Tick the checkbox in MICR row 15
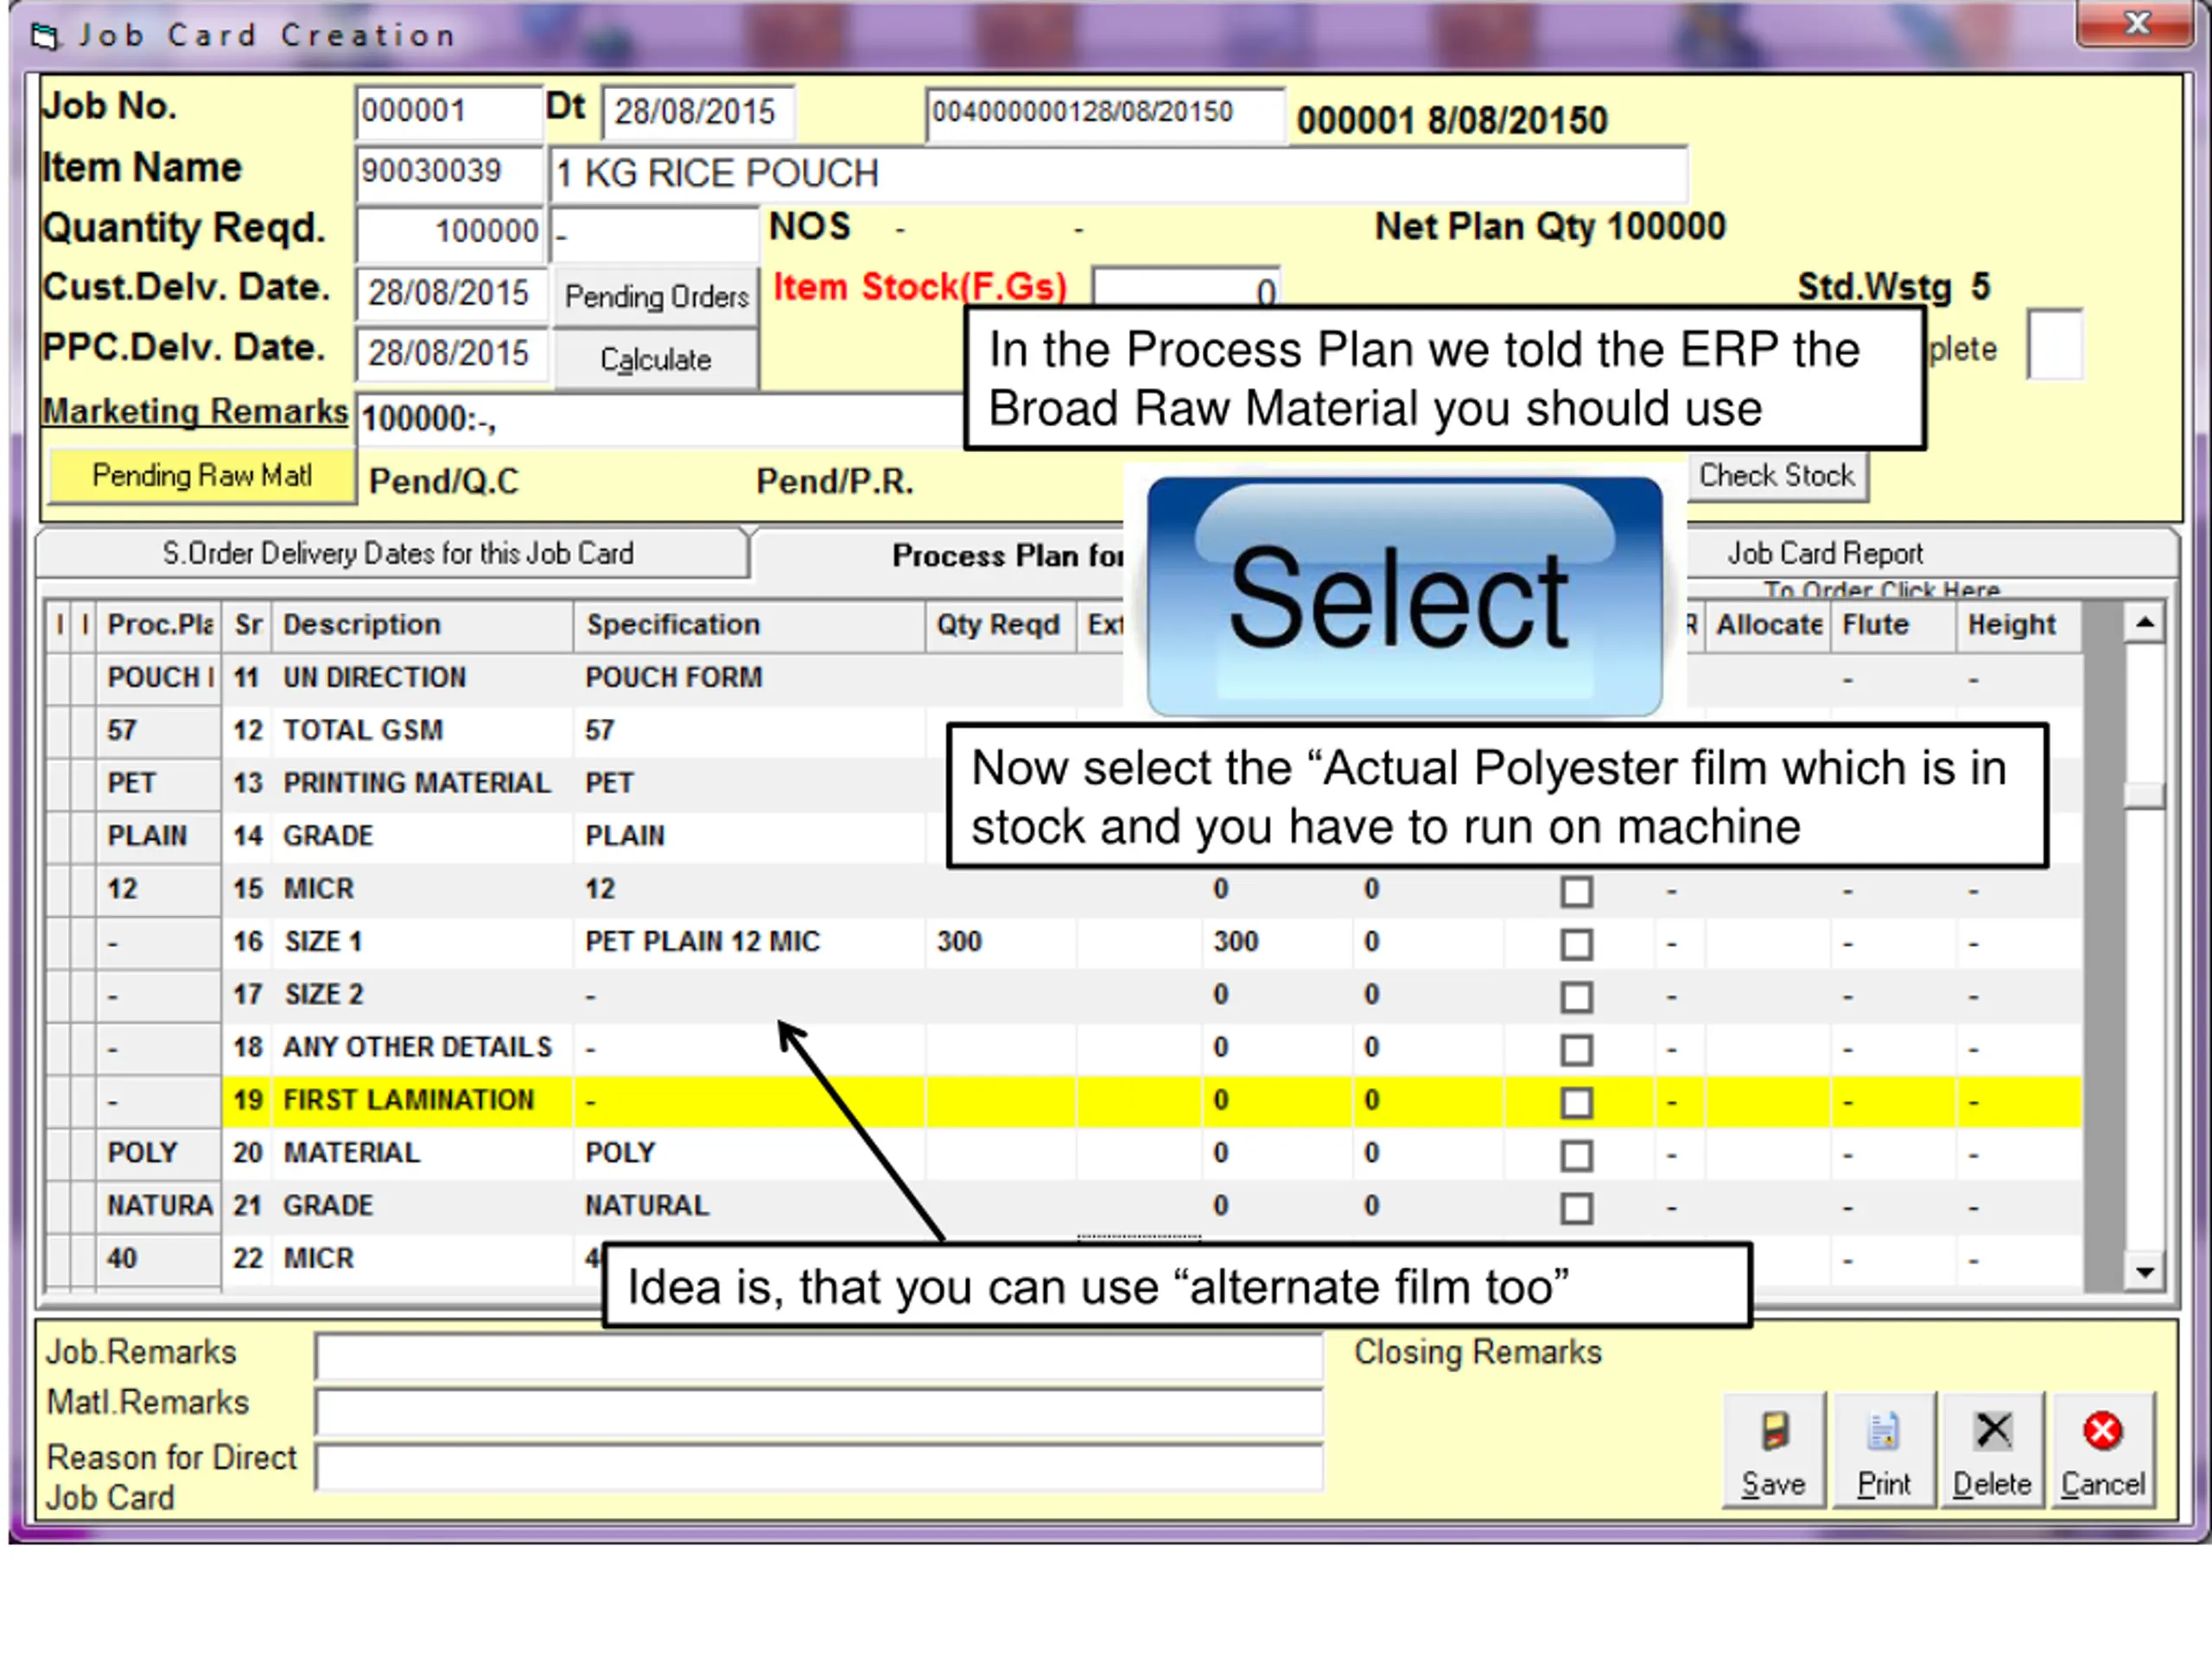2212x1659 pixels. [1577, 891]
